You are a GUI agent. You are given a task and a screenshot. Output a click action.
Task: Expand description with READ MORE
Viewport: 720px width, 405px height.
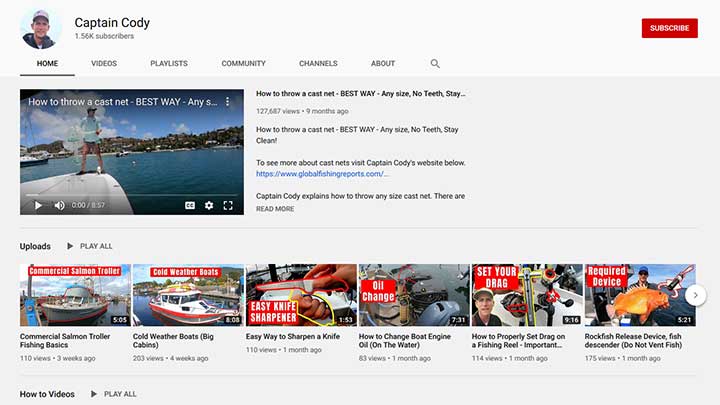tap(275, 209)
